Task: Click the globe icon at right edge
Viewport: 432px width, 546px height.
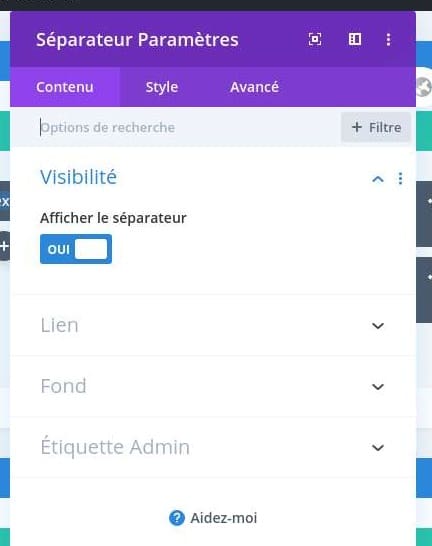Action: pyautogui.click(x=424, y=87)
